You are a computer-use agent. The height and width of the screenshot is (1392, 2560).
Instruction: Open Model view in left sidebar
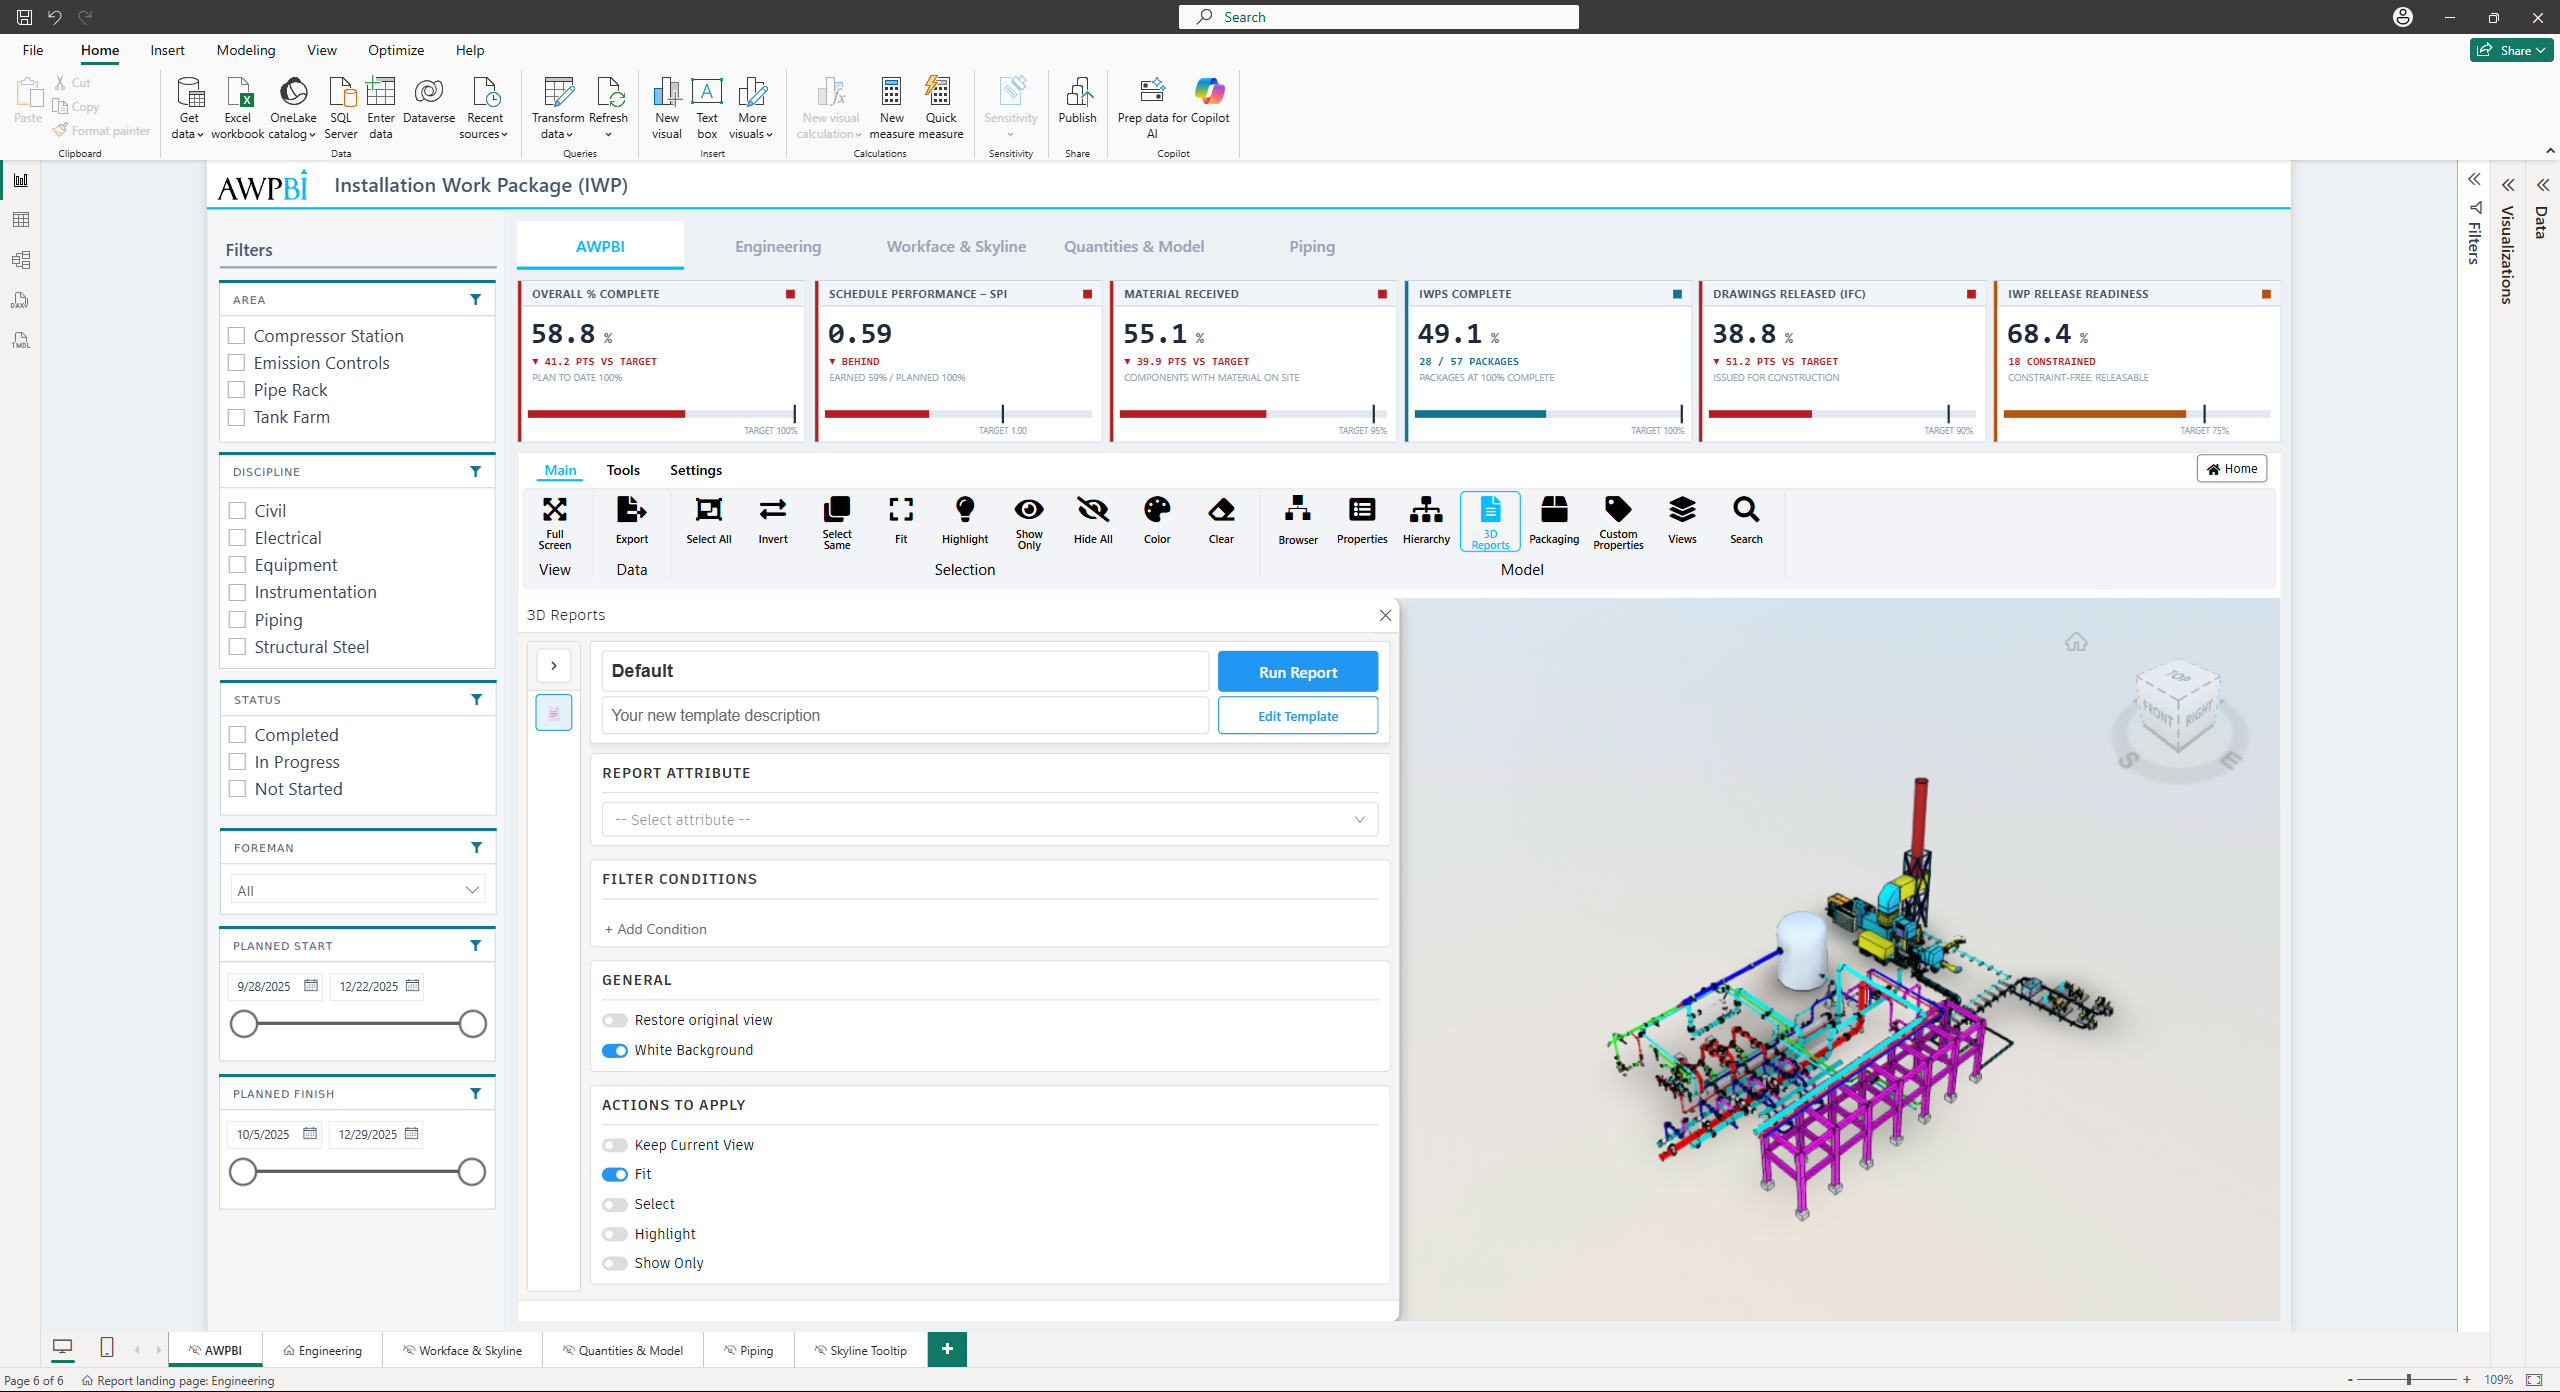[20, 260]
